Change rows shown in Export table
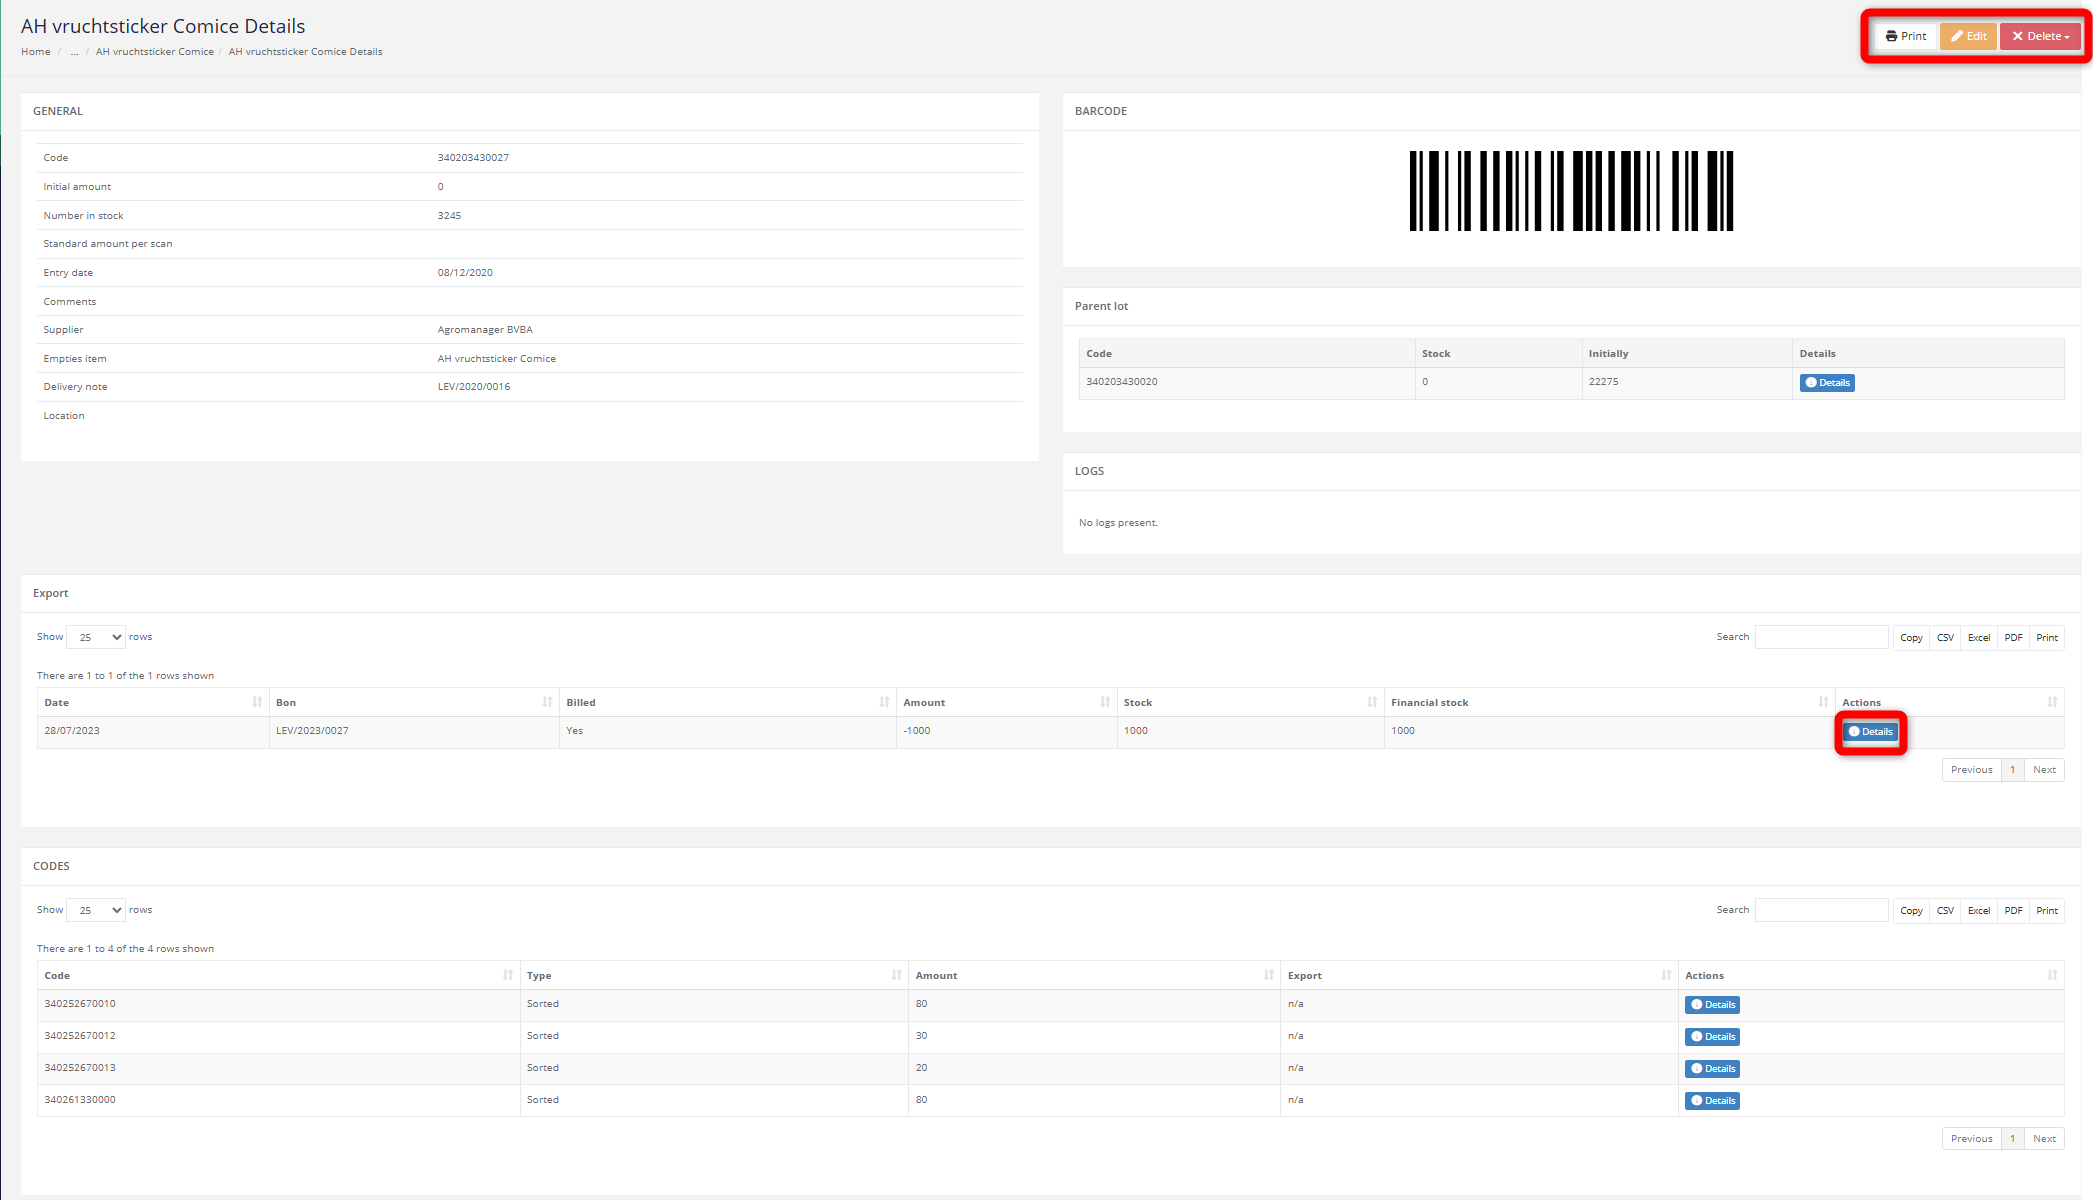Screen dimensions: 2093x1200 coord(96,637)
